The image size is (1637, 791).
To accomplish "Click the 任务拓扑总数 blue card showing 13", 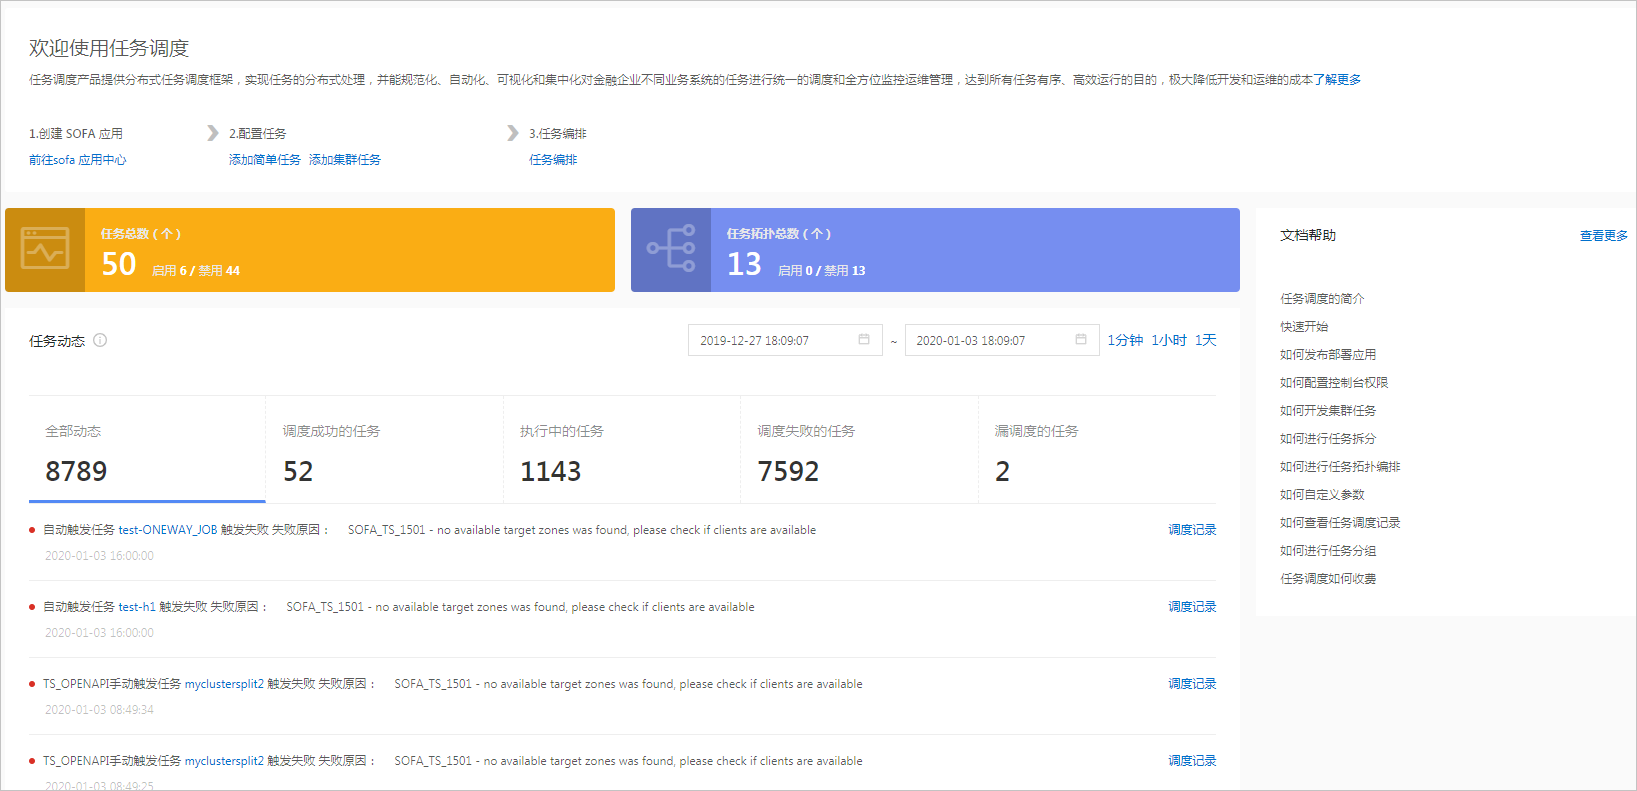I will pos(935,250).
